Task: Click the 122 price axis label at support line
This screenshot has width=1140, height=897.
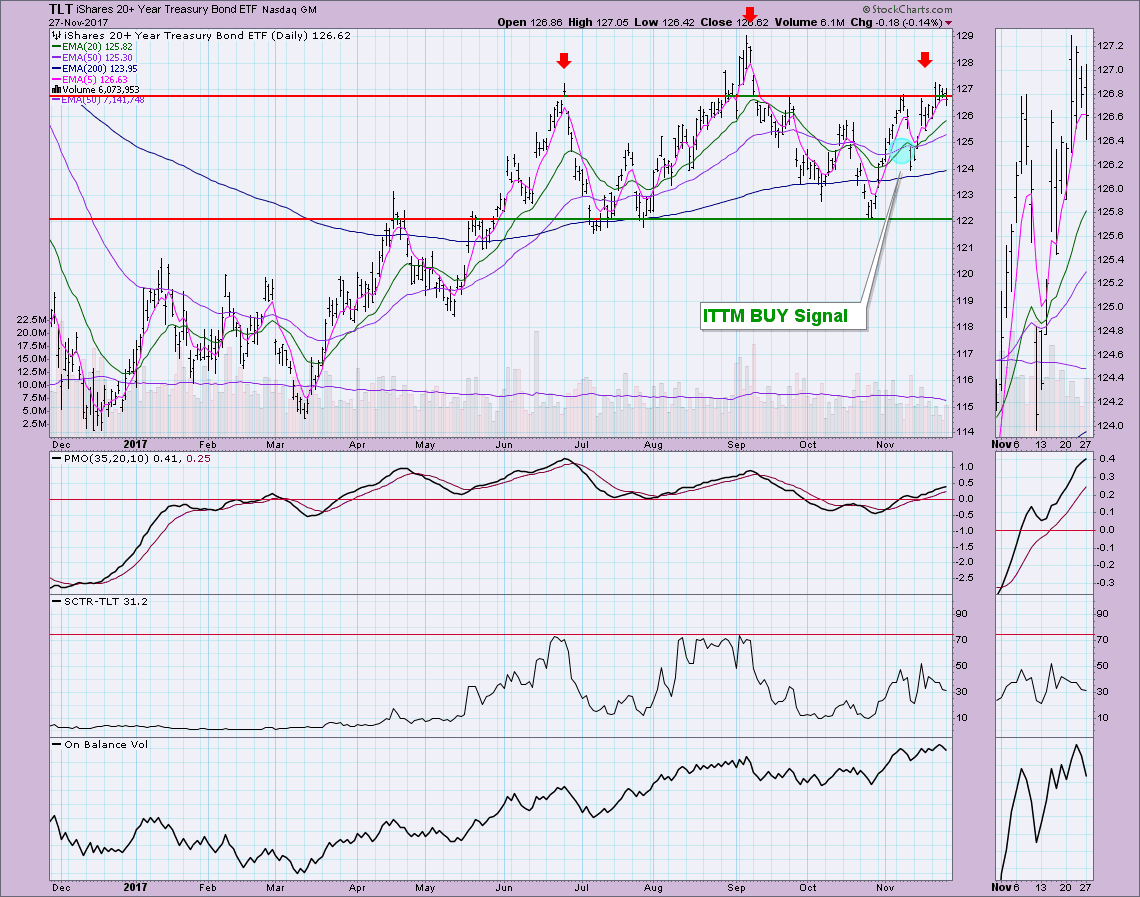Action: [965, 221]
